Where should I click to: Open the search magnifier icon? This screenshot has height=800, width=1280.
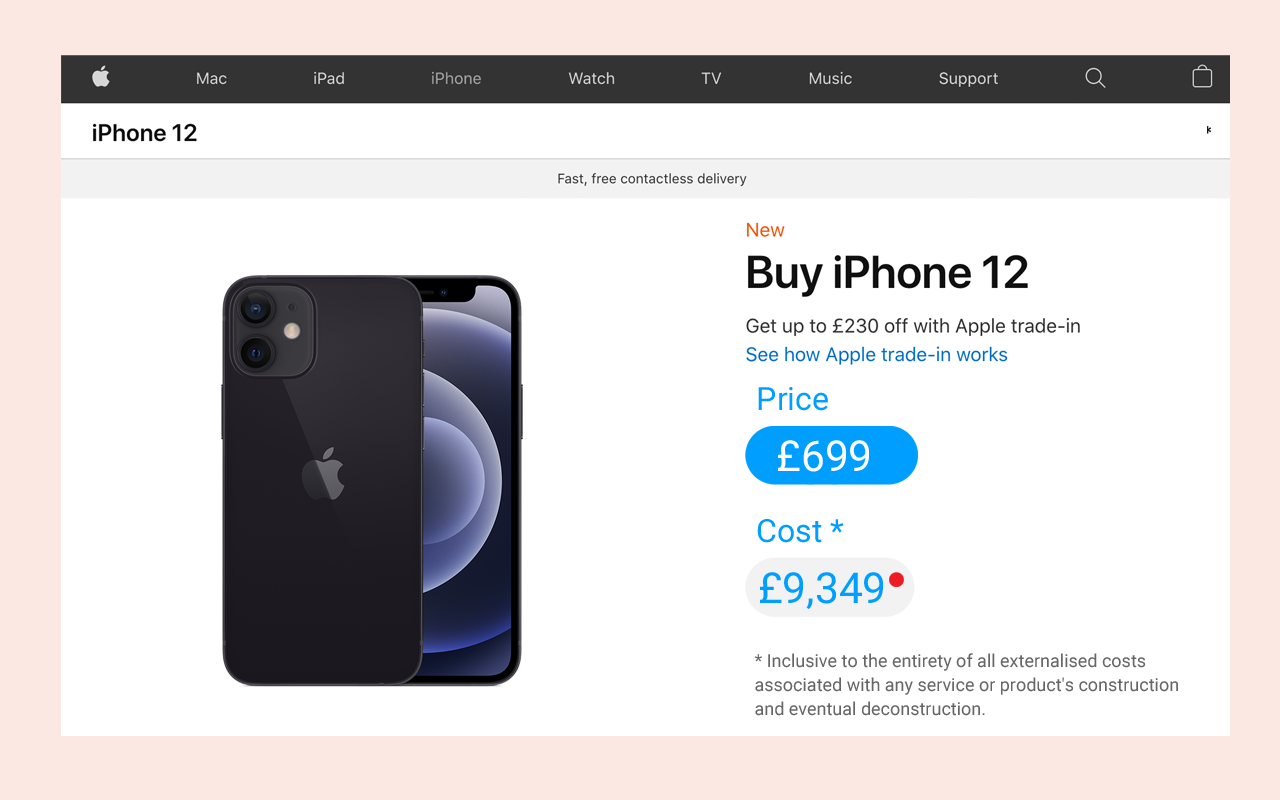[1095, 78]
